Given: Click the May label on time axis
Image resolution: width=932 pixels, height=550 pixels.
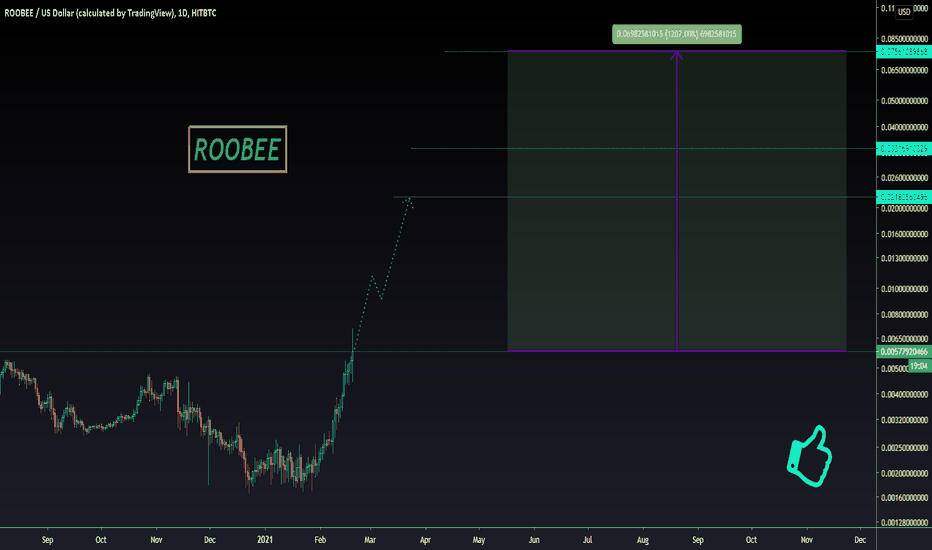Looking at the screenshot, I should tap(478, 539).
